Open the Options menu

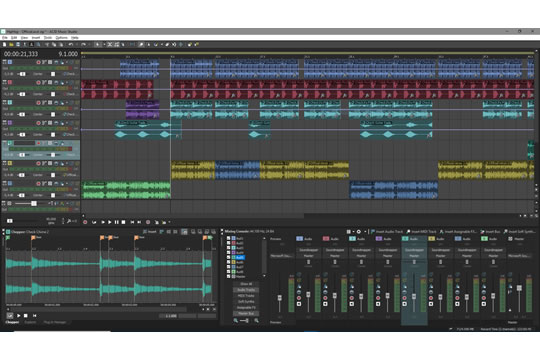point(61,38)
